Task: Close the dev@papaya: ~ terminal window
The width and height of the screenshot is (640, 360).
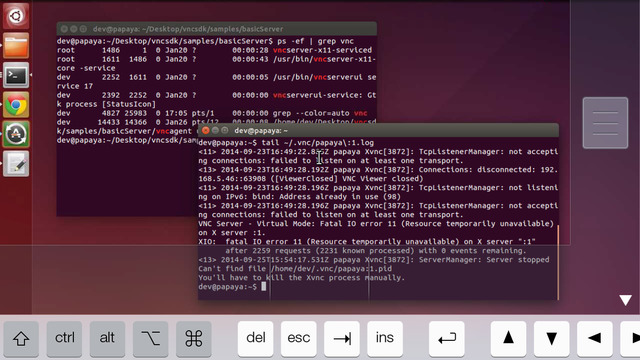Action: pyautogui.click(x=206, y=130)
